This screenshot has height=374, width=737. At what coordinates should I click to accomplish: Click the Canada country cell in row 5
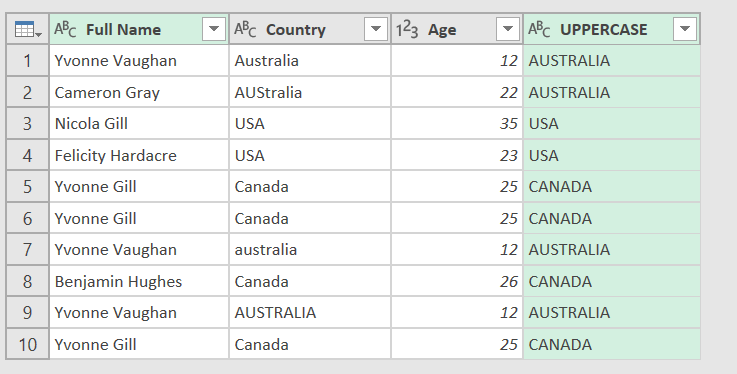point(310,187)
